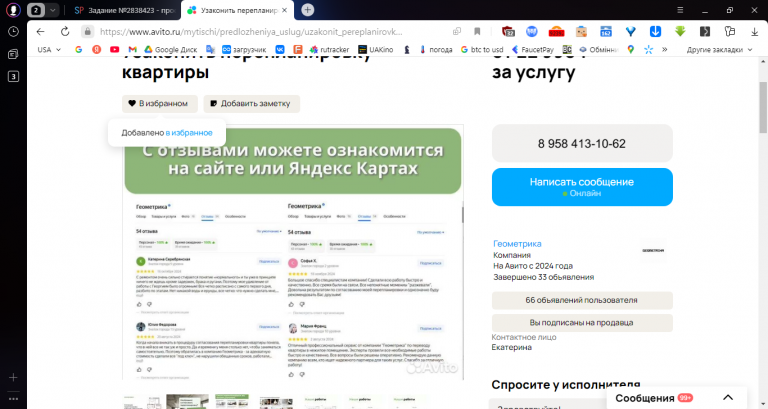Screen dimensions: 768x409
Task: Open the orange red-badge extension icon
Action: [x=556, y=32]
